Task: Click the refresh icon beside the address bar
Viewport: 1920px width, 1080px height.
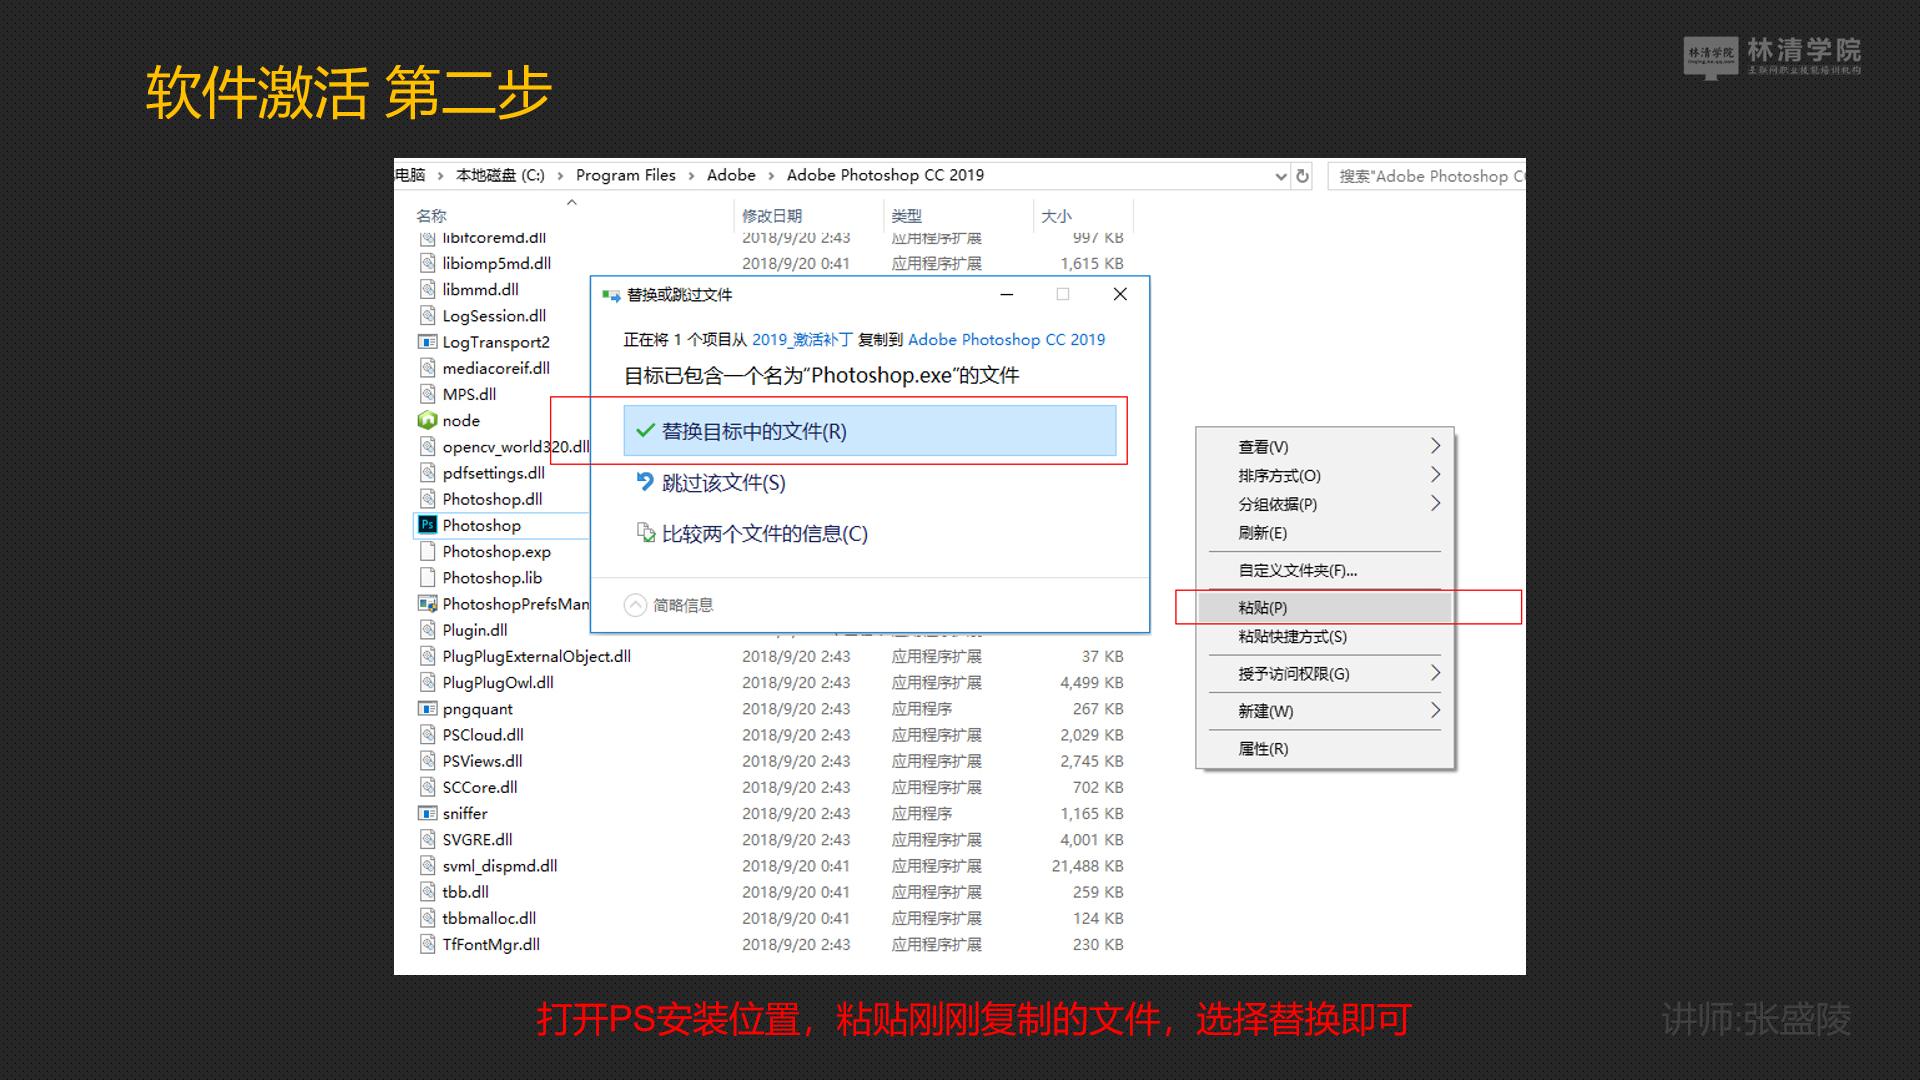Action: [1302, 175]
